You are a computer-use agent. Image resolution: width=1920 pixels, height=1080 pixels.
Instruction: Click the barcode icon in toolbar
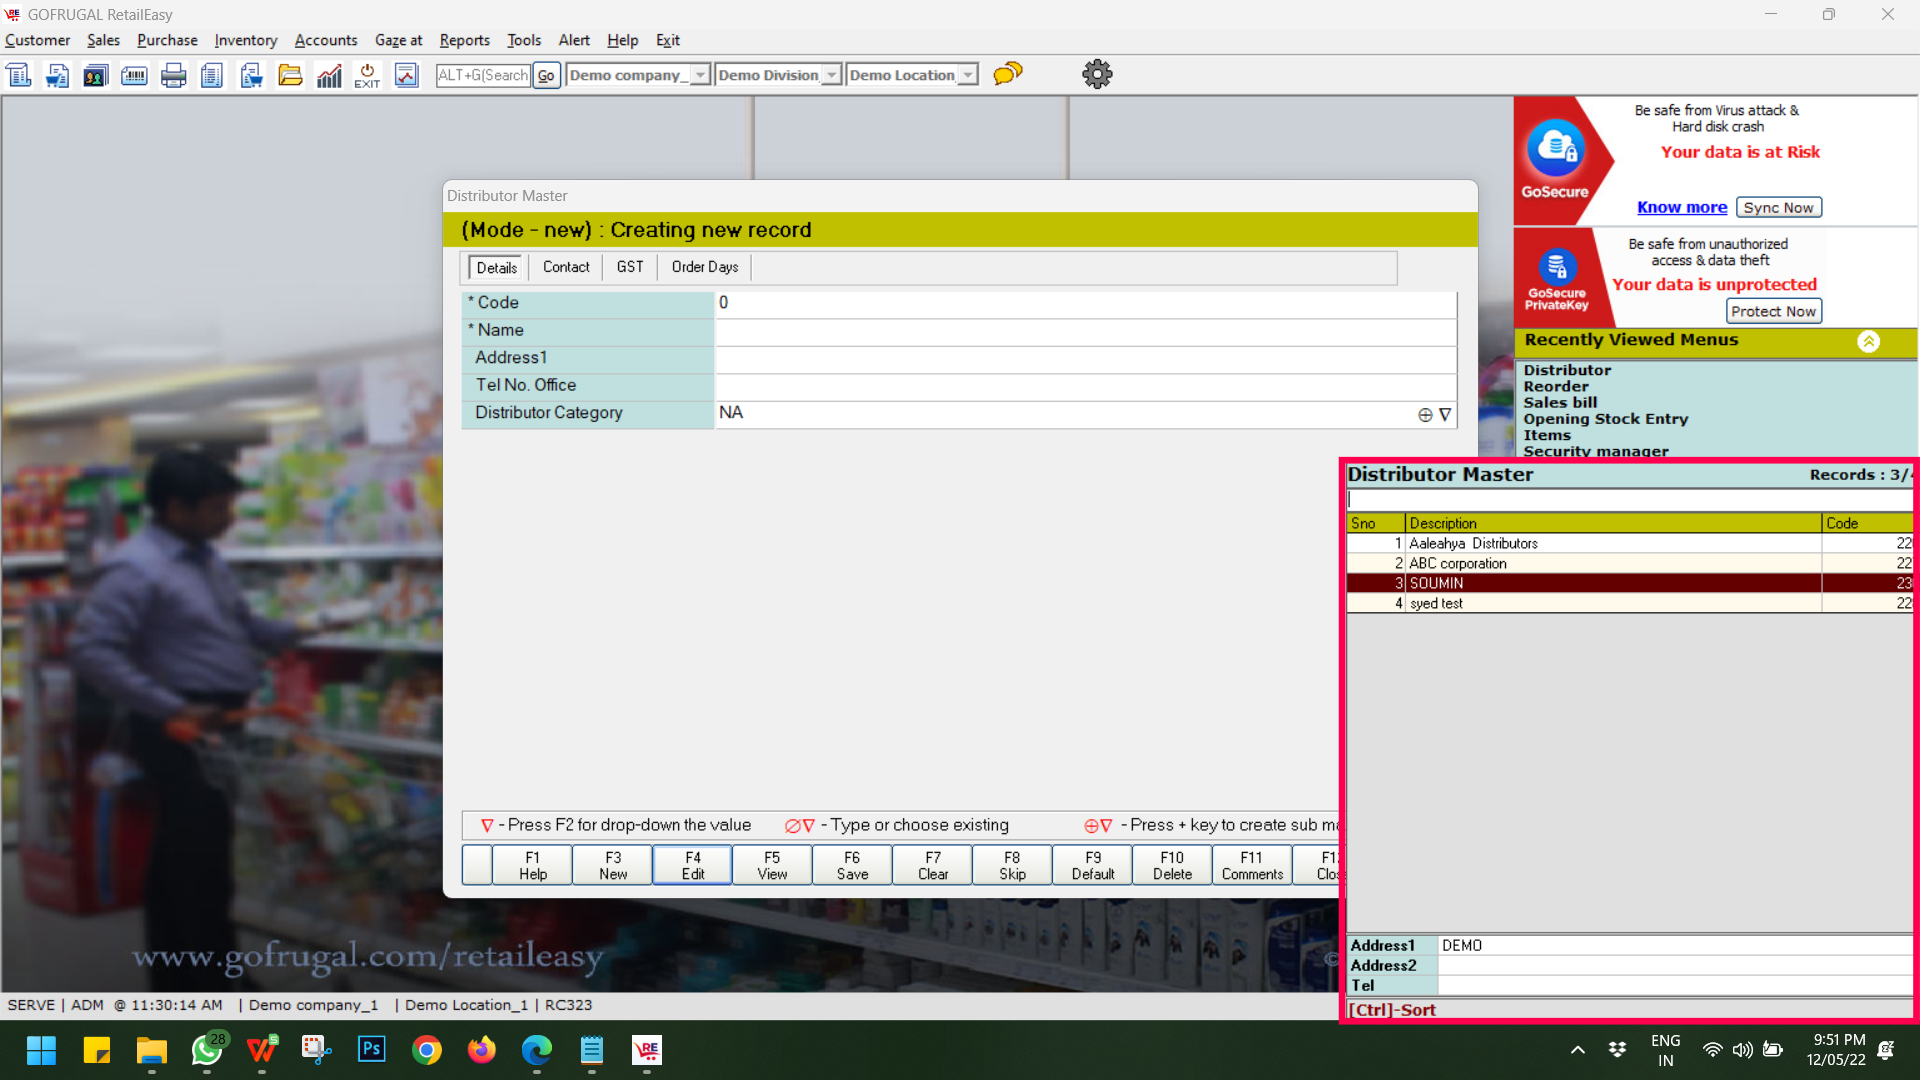pyautogui.click(x=134, y=75)
